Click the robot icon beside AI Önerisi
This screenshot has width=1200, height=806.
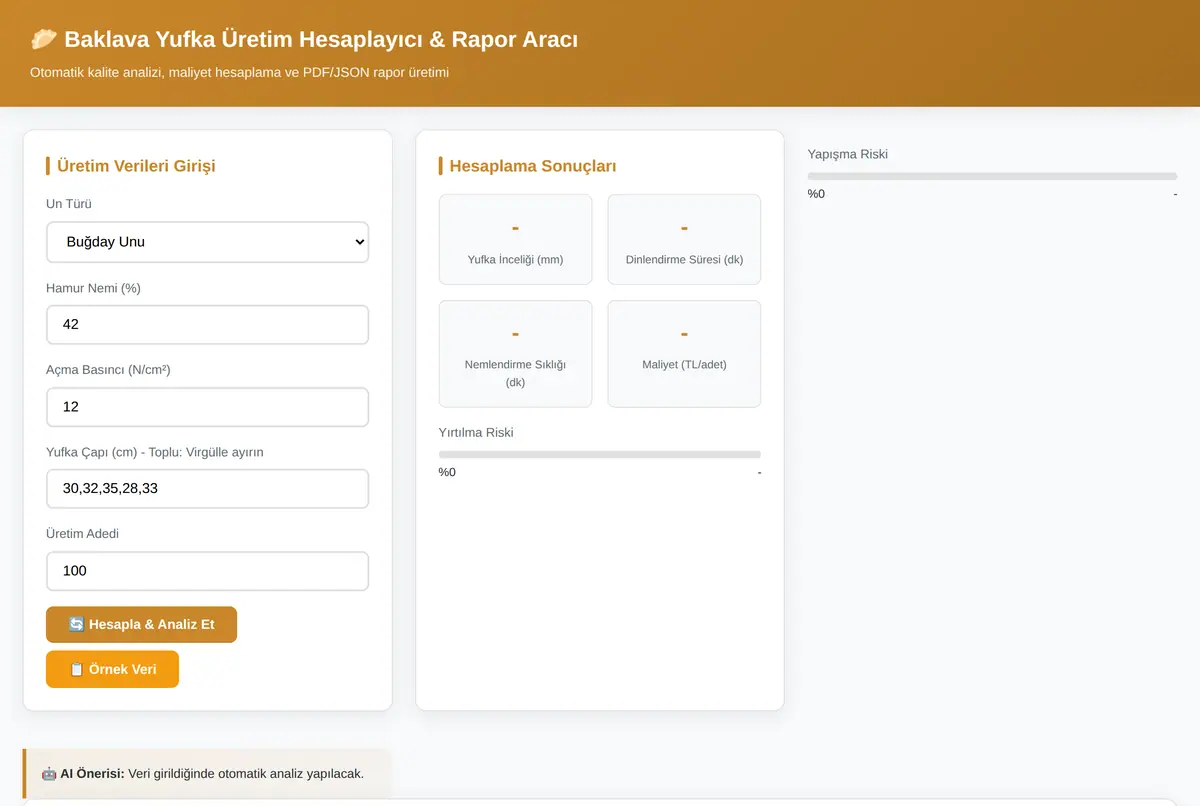coord(49,773)
